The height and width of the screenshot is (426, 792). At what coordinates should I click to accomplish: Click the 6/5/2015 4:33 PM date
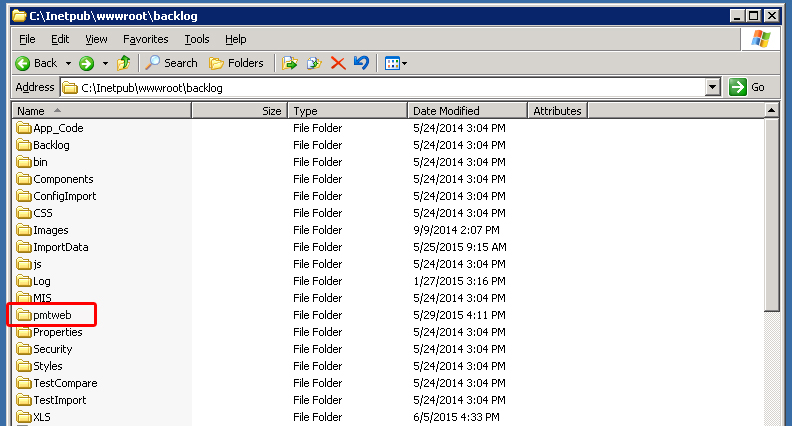tap(456, 417)
